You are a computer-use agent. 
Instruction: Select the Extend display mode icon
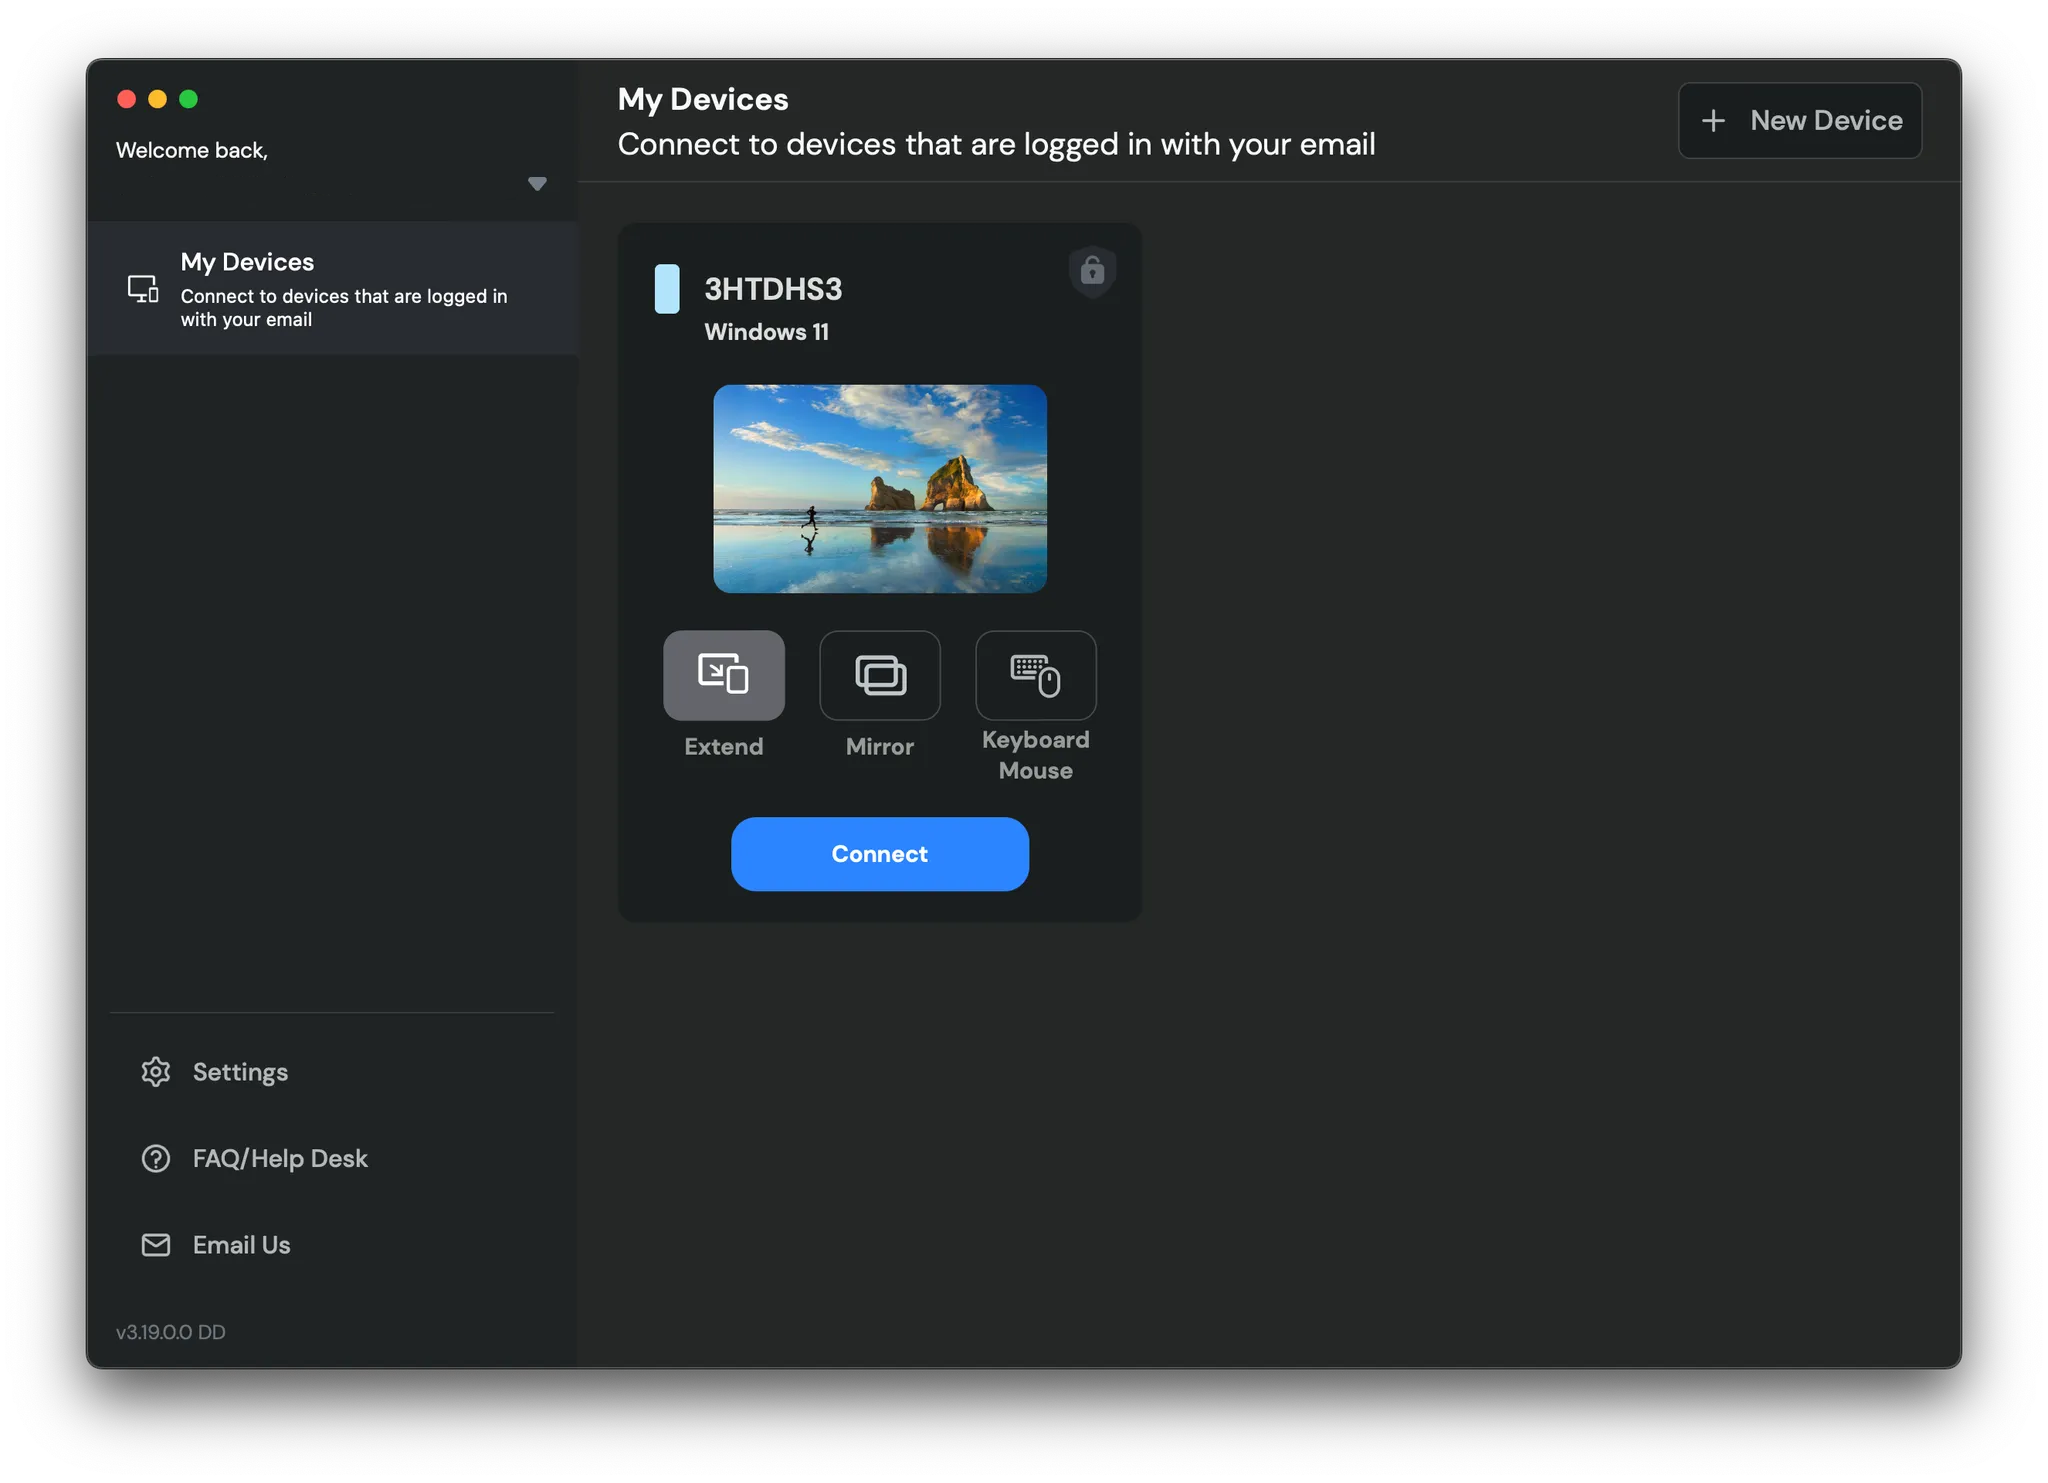click(x=723, y=675)
